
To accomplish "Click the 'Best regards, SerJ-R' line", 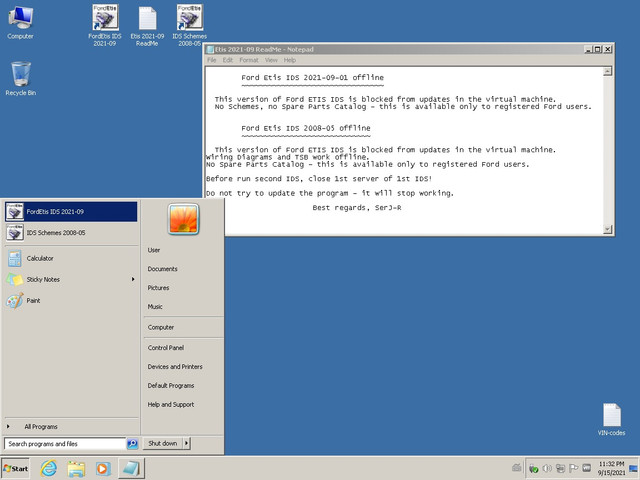I will point(357,208).
